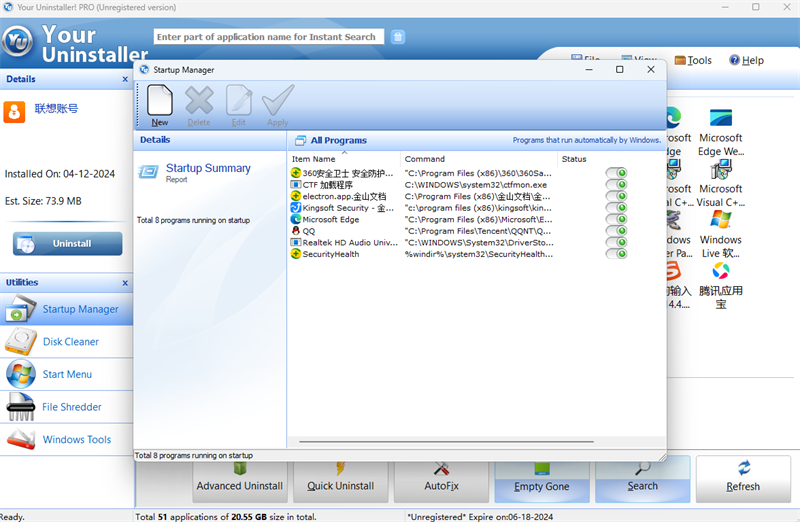Image resolution: width=800 pixels, height=522 pixels.
Task: Collapse the Utilities panel
Action: (x=125, y=283)
